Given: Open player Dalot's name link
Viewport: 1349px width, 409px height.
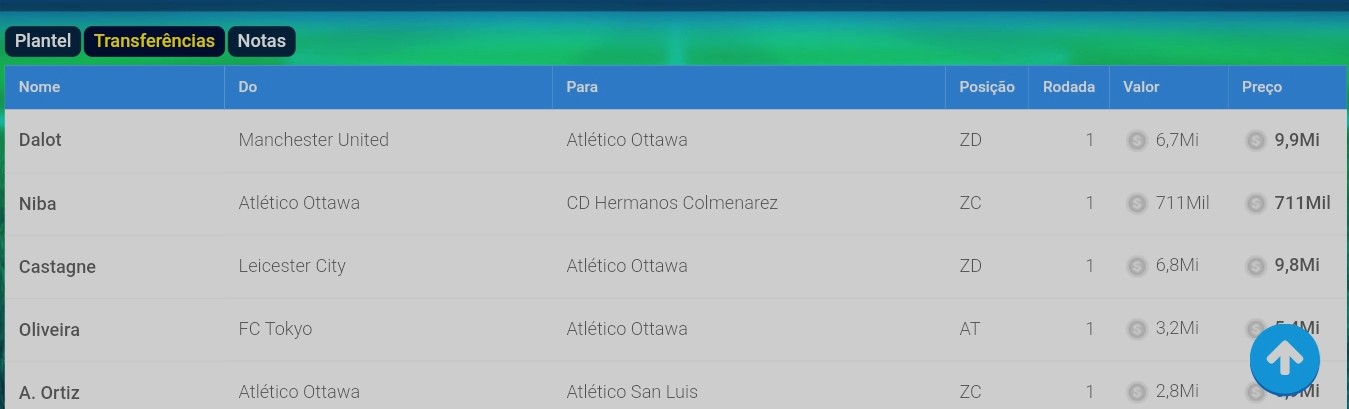Looking at the screenshot, I should (x=40, y=140).
